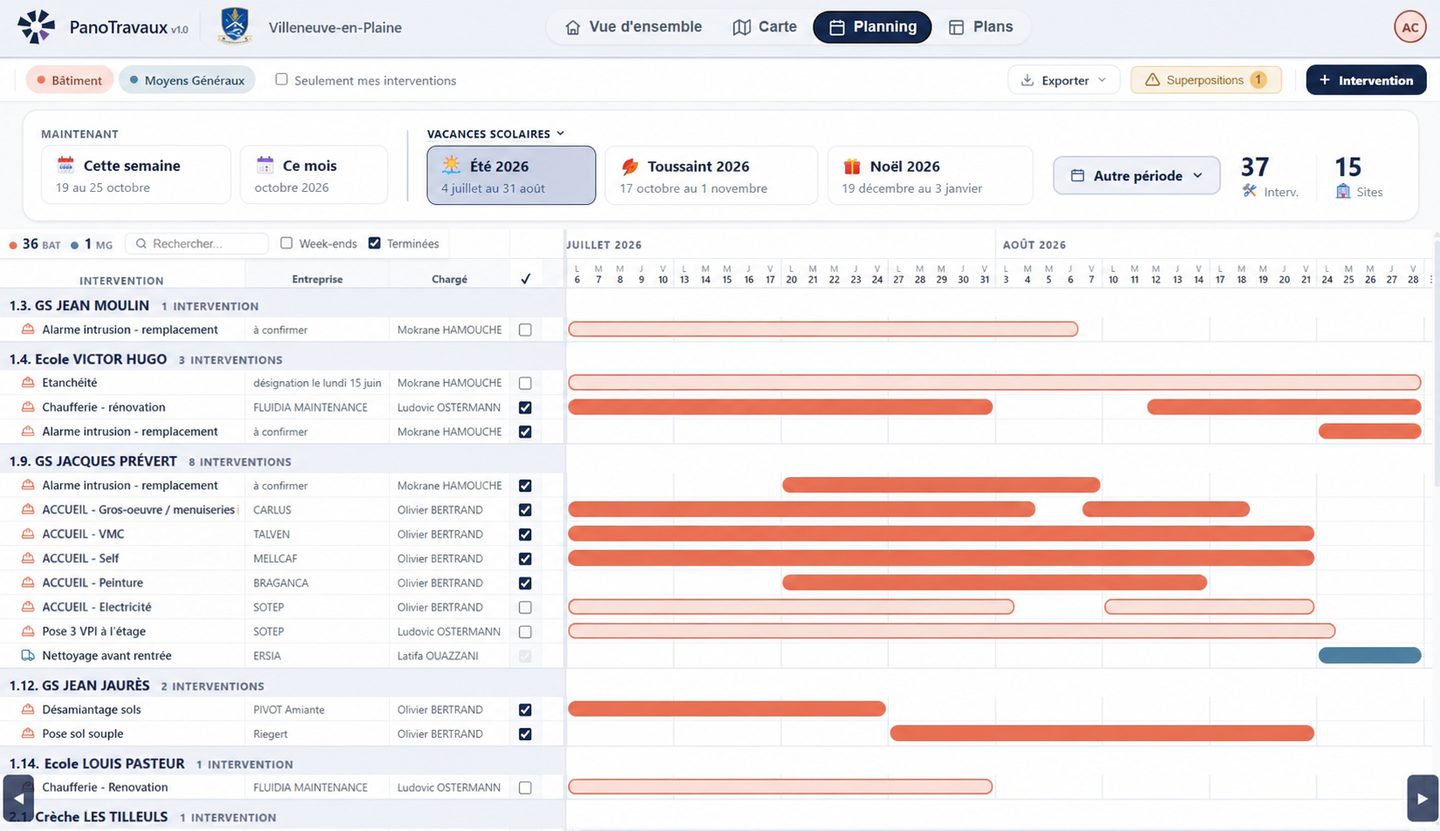Open the Vue d'ensemble tab
The image size is (1440, 831).
pos(634,27)
